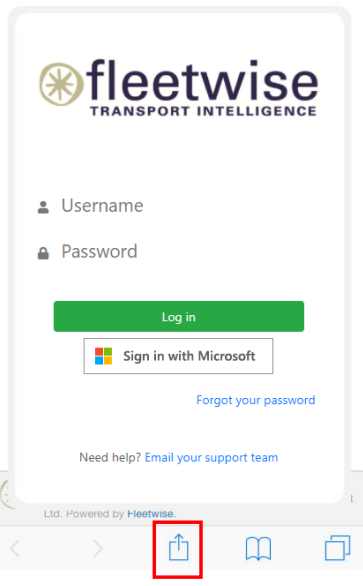
Task: Click the user silhouette icon beside Username
Action: 43,207
